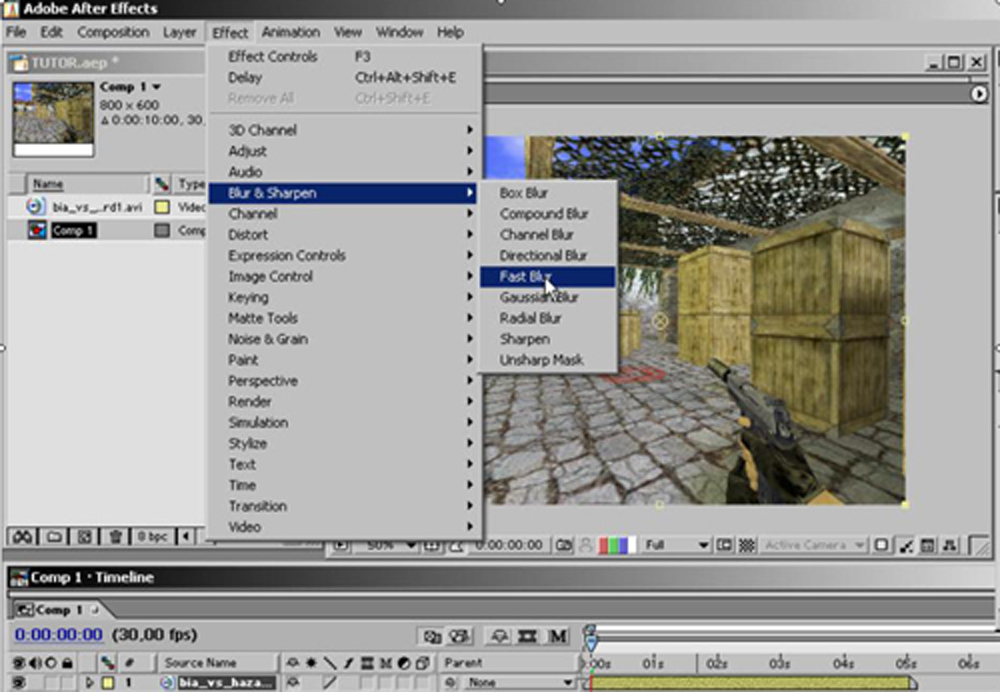
Task: Open the Composition menu
Action: point(113,32)
